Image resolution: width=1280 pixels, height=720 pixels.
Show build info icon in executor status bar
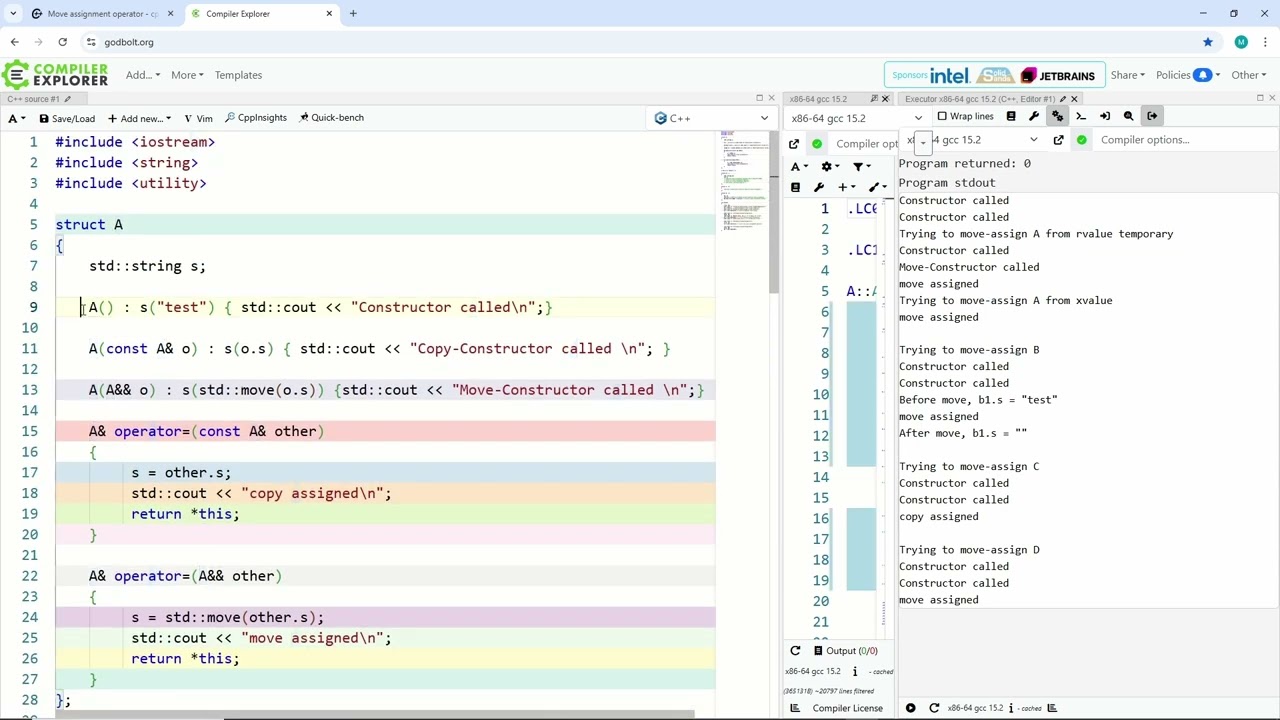tap(1011, 708)
